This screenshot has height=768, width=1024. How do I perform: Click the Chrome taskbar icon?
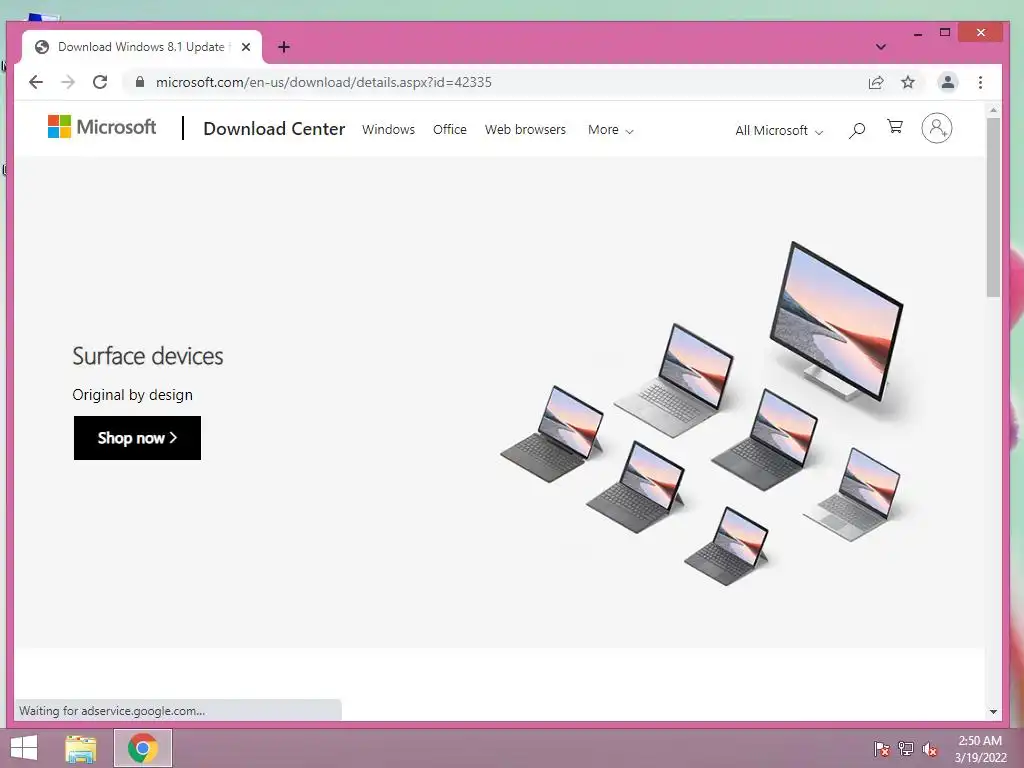click(x=143, y=748)
